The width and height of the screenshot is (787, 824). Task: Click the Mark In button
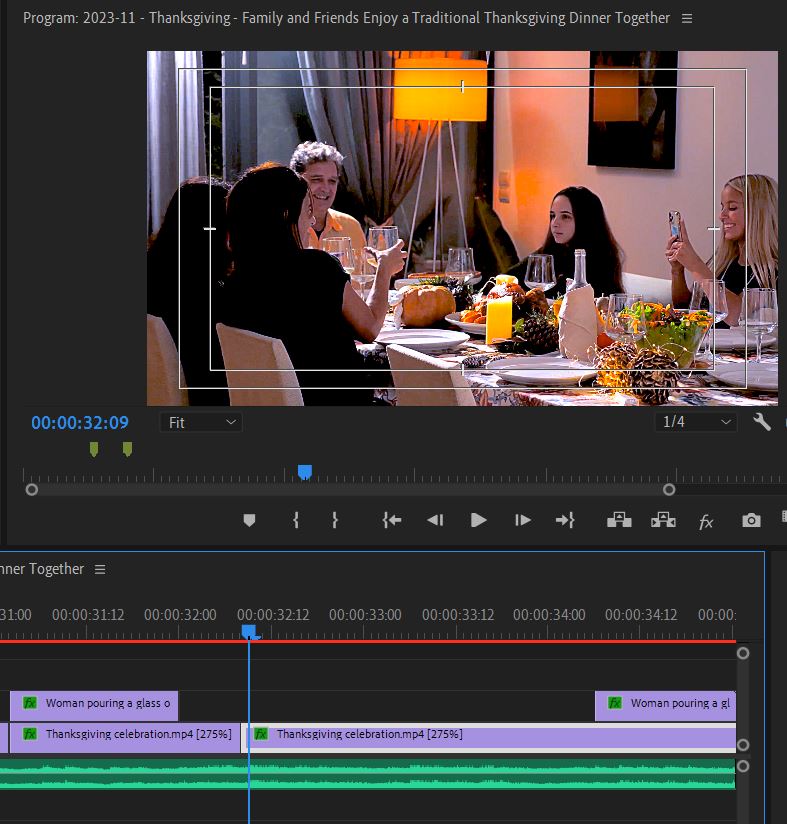click(296, 520)
